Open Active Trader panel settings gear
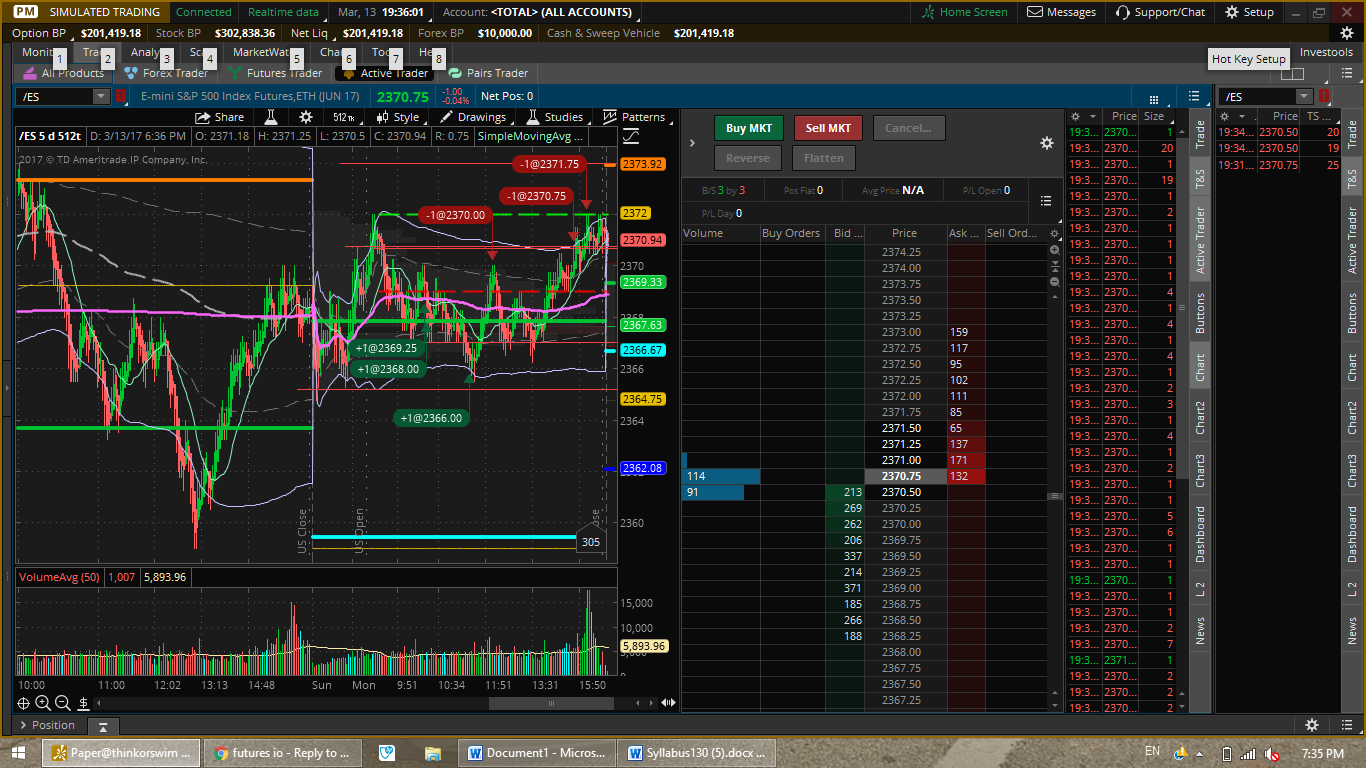 coord(1046,143)
